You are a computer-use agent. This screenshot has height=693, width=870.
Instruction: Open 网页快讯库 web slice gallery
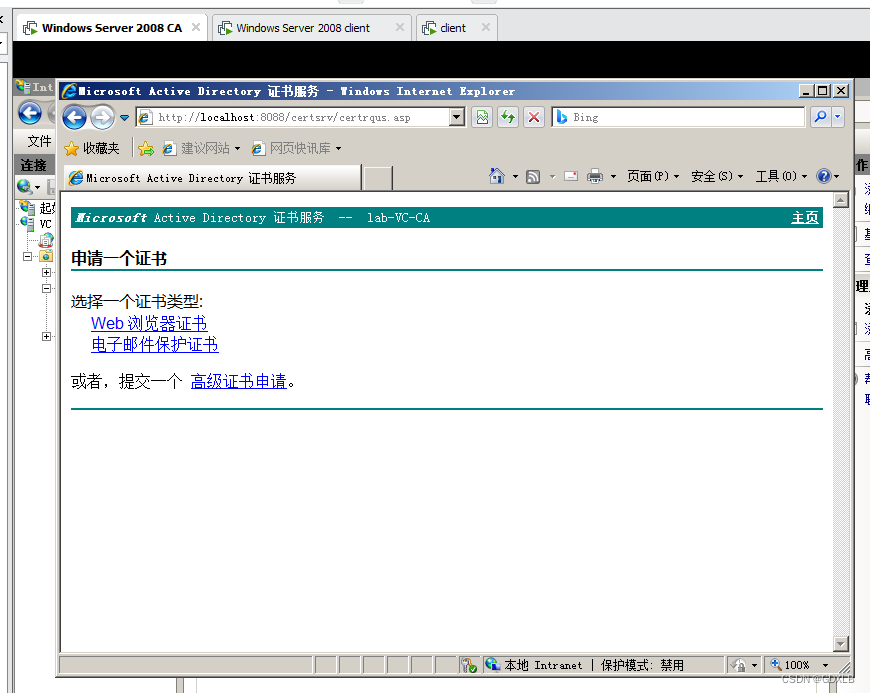tap(296, 149)
